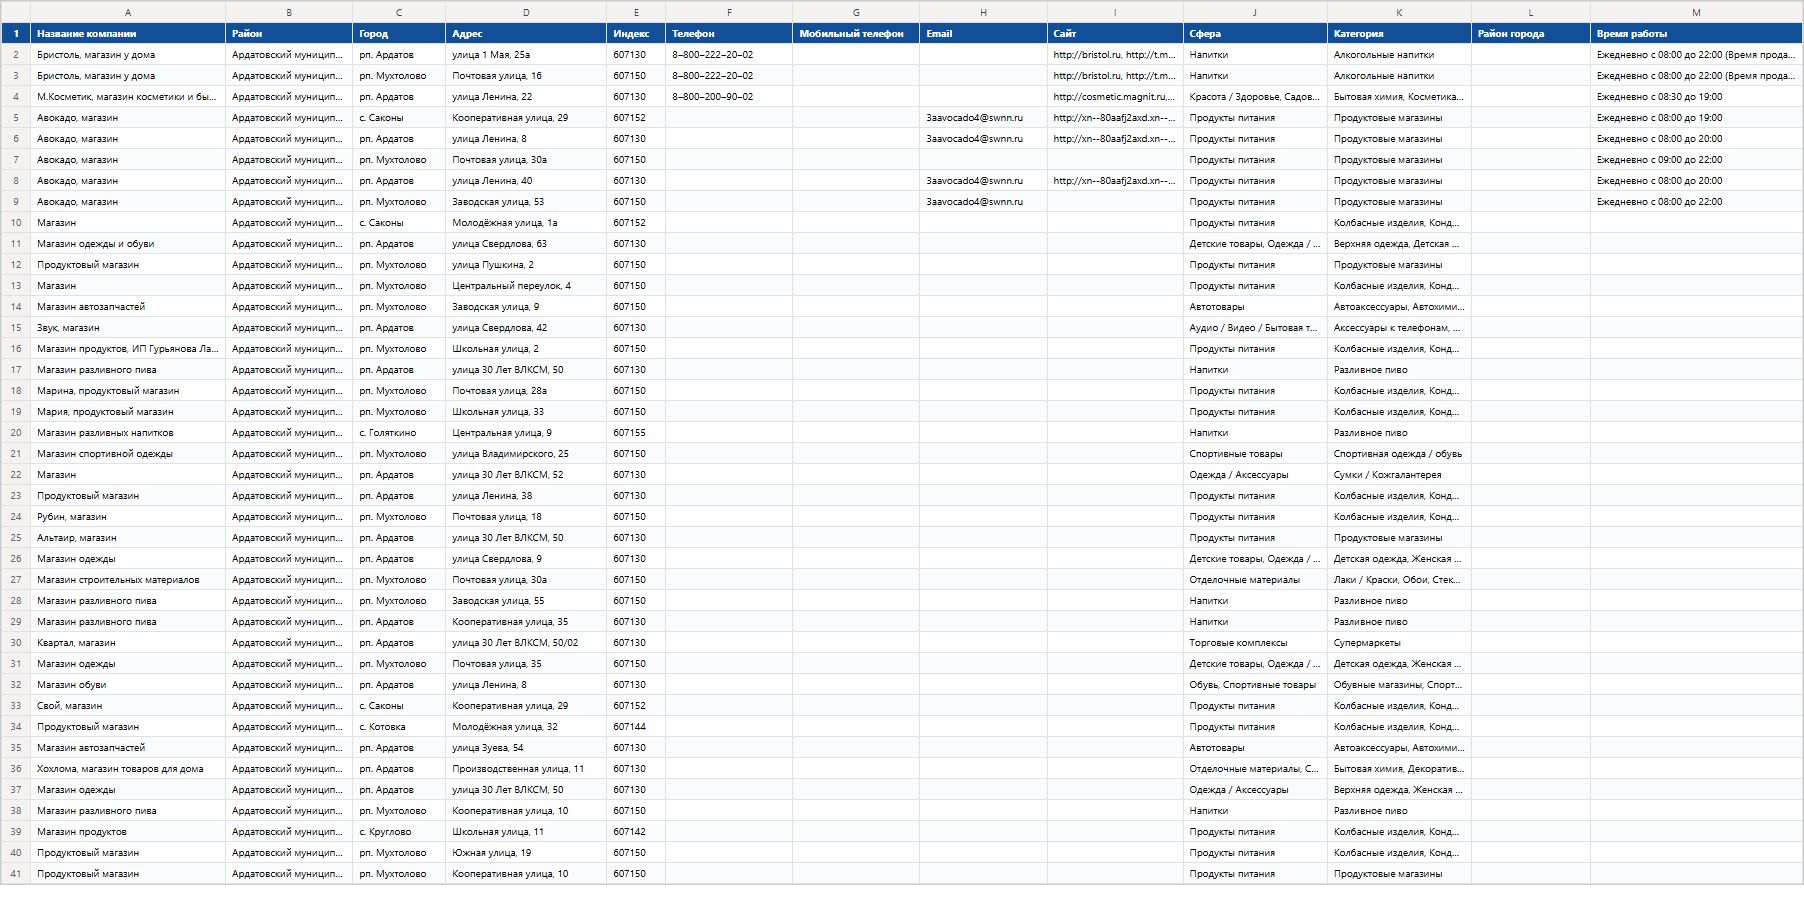The height and width of the screenshot is (902, 1804).
Task: Select the 'Рубин, магазин' cell
Action: (128, 517)
